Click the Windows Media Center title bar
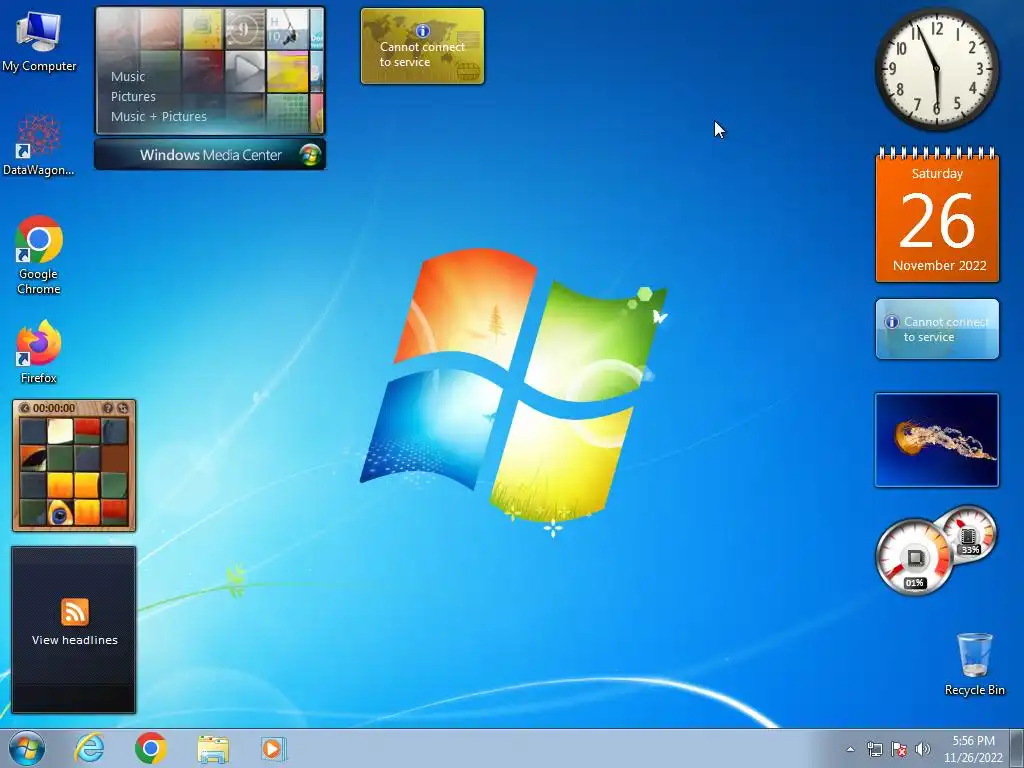Viewport: 1024px width, 768px height. (210, 155)
